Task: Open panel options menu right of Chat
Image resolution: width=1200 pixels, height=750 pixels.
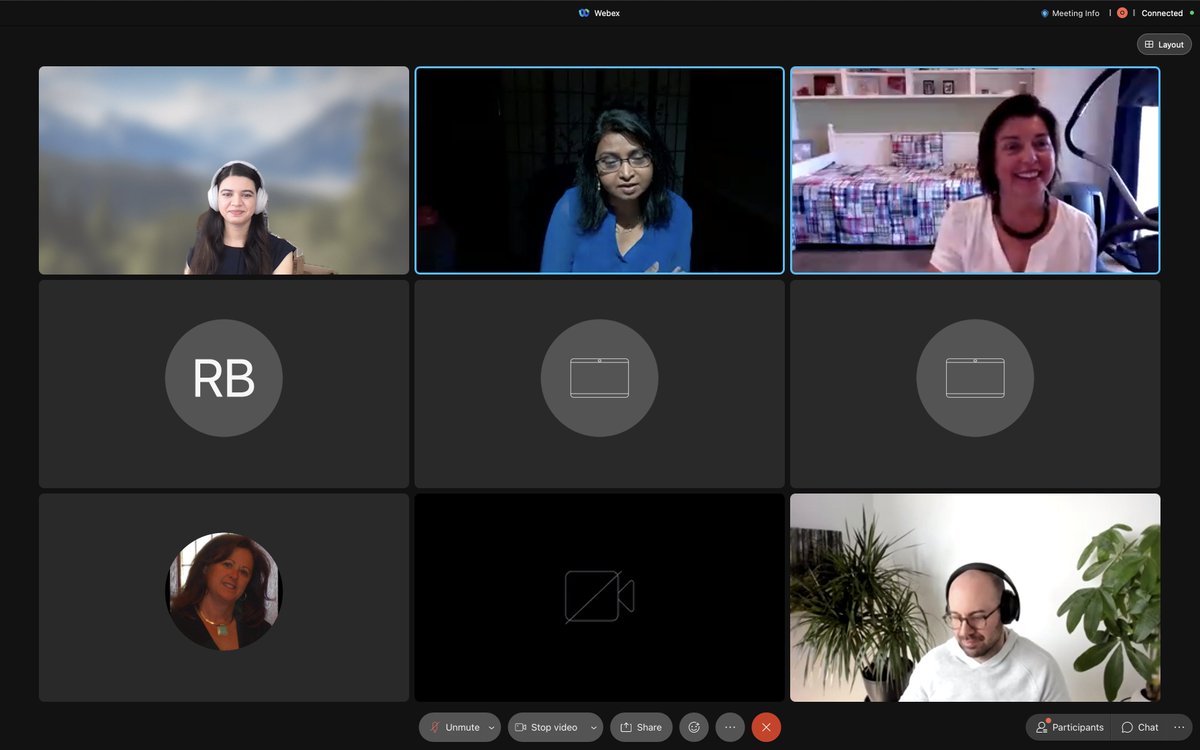Action: click(1179, 727)
